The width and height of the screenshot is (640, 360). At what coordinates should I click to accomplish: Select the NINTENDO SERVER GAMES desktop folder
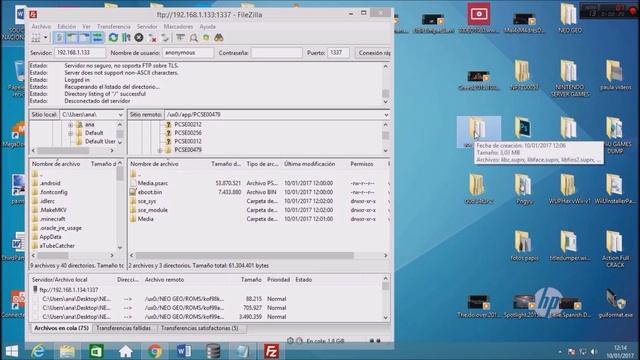570,78
